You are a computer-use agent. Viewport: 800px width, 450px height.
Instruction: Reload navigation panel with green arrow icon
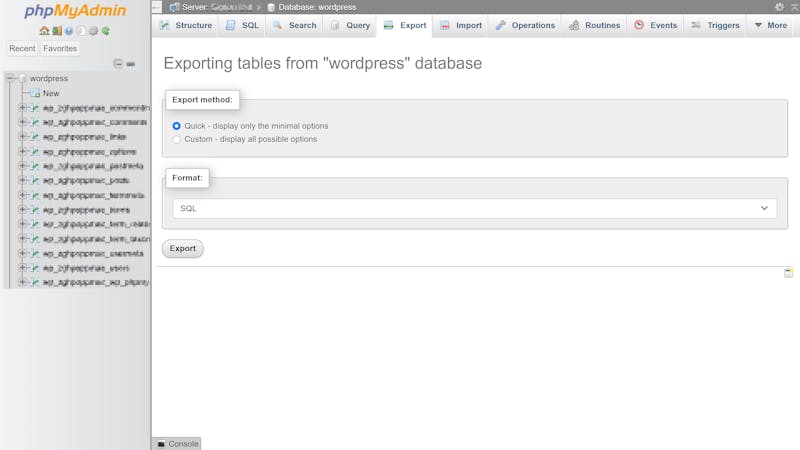(106, 31)
